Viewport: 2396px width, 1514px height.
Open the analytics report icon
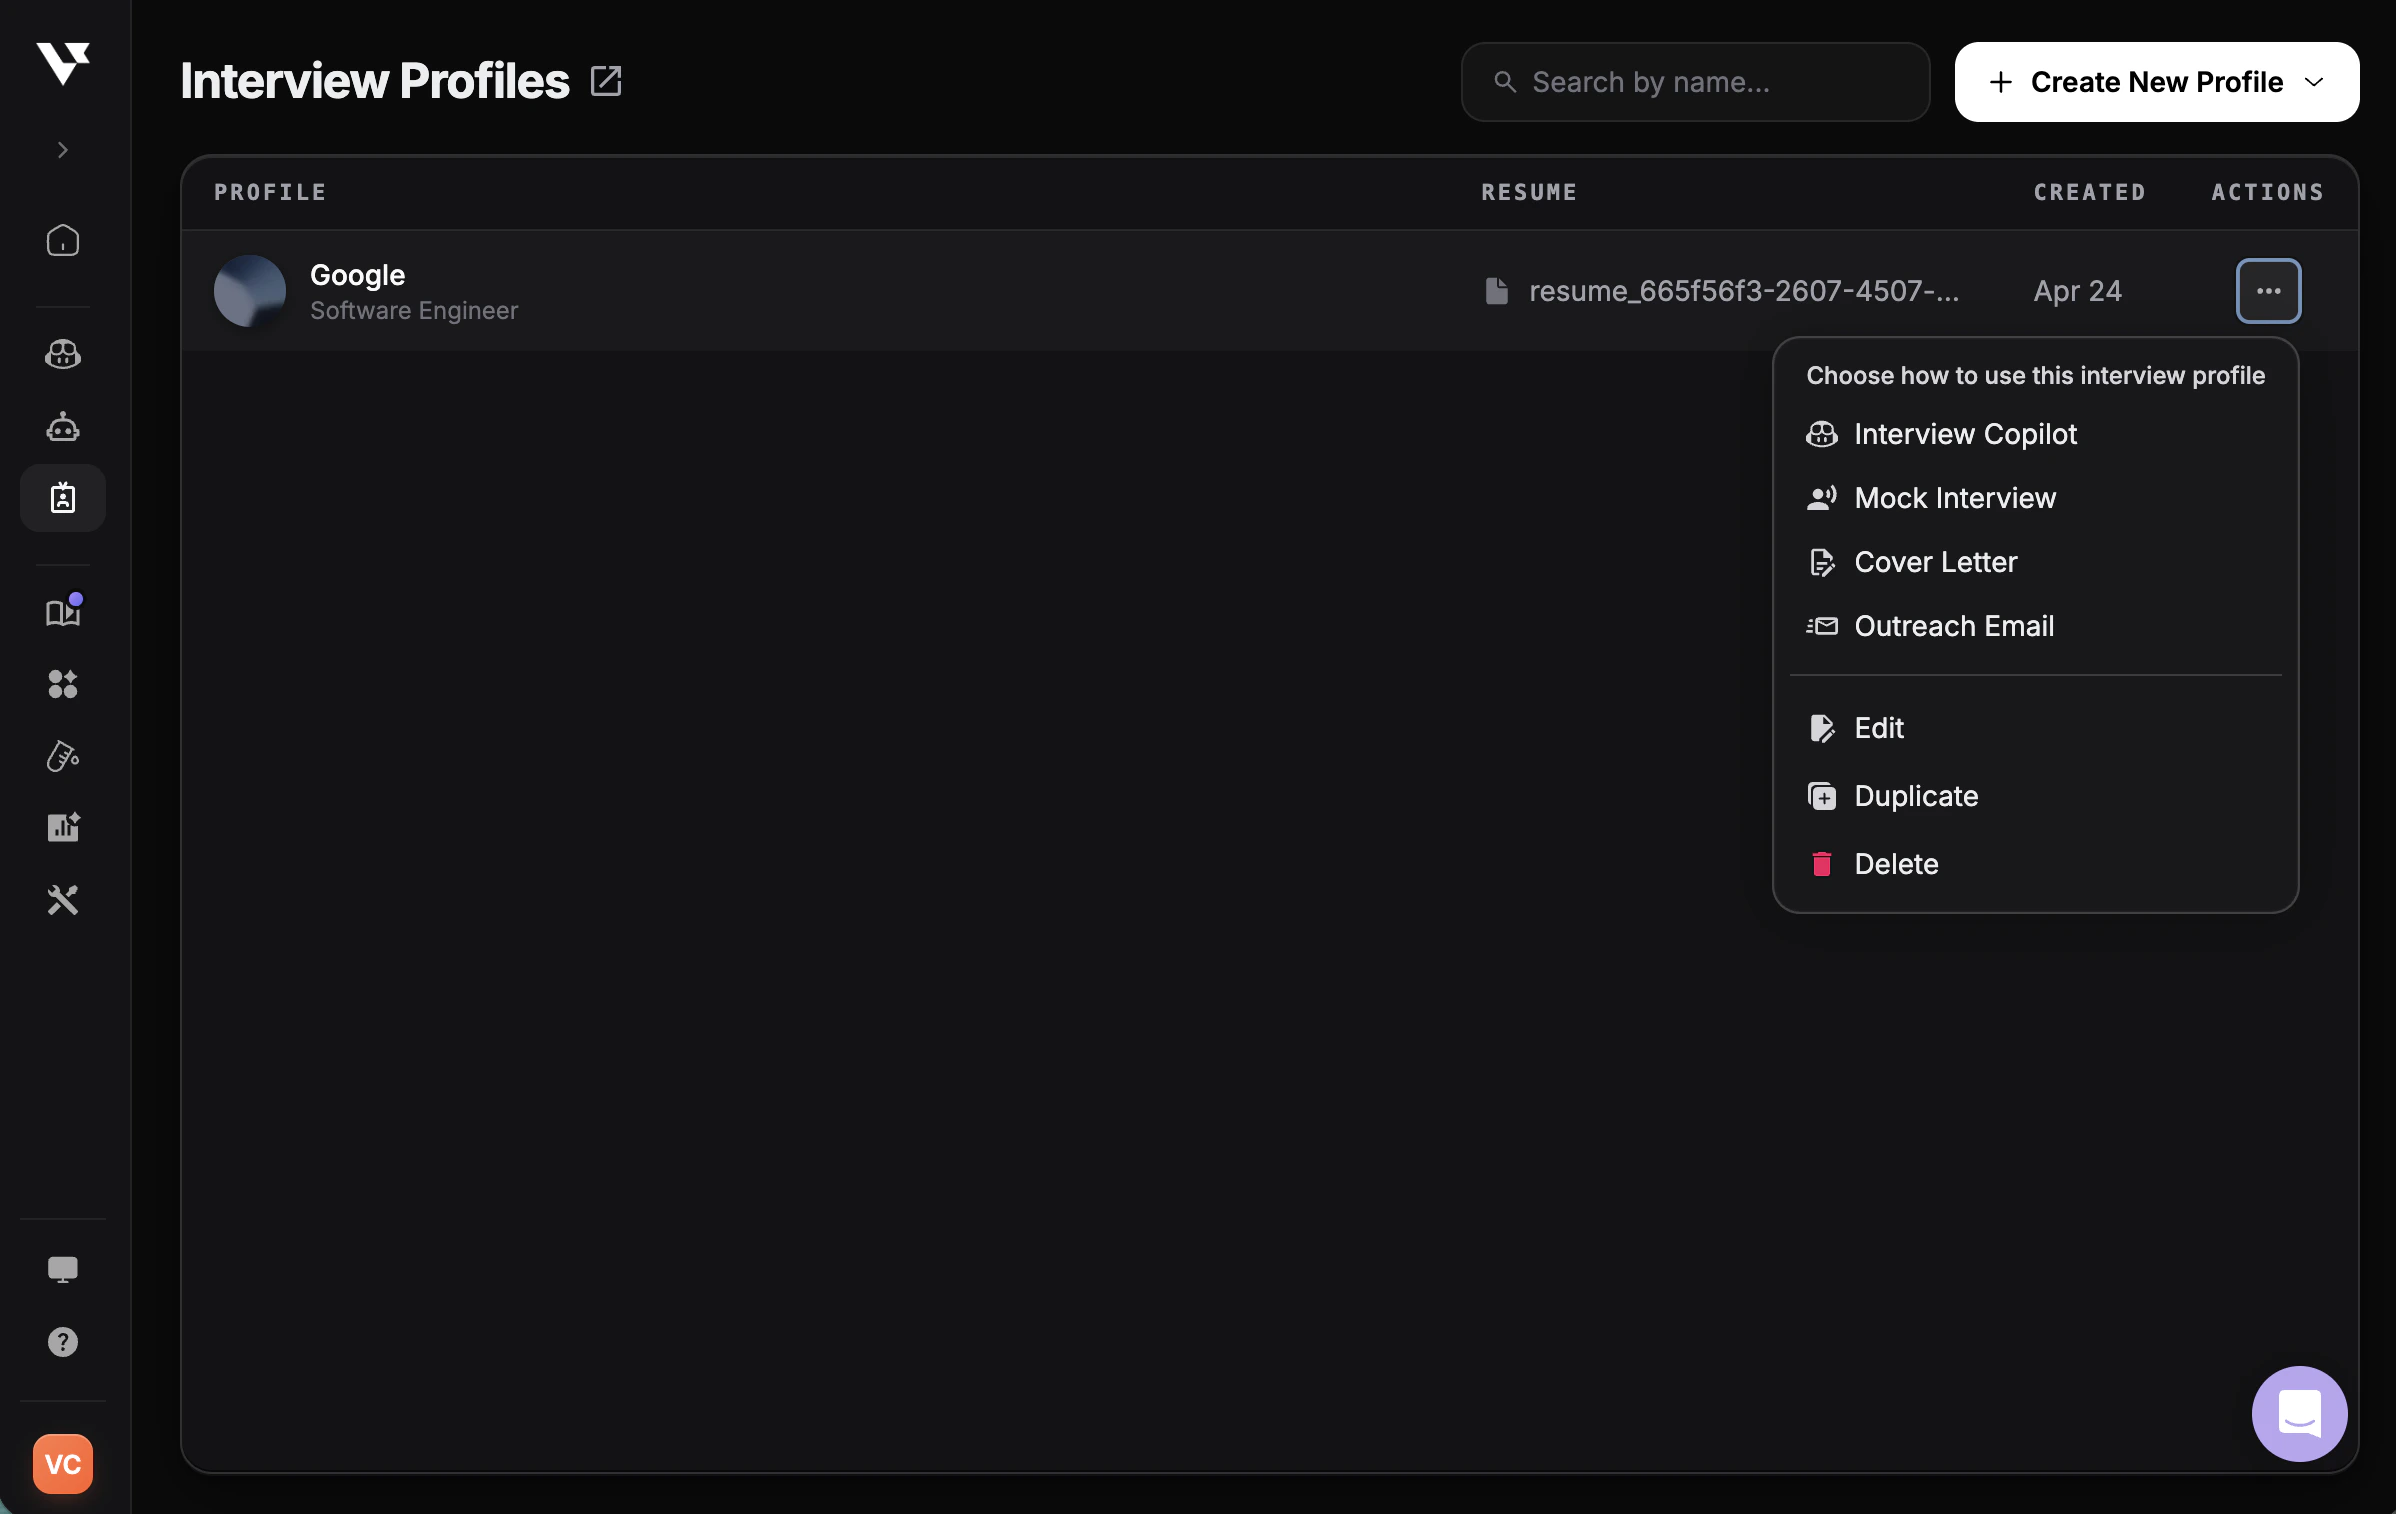63,827
